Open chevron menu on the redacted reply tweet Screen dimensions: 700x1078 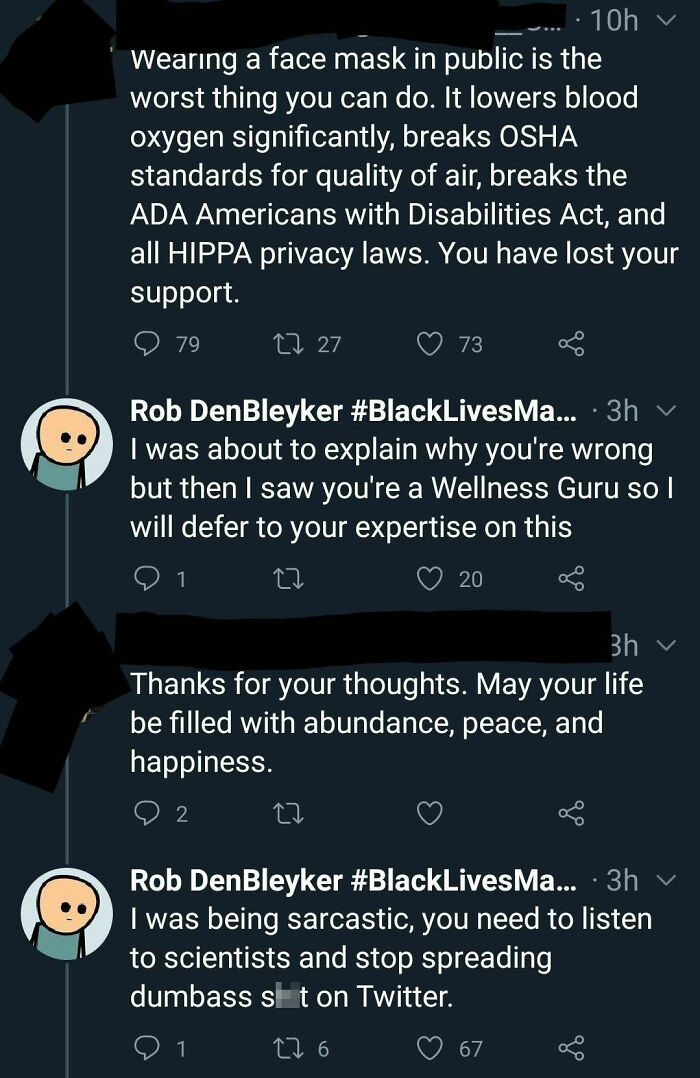point(670,645)
